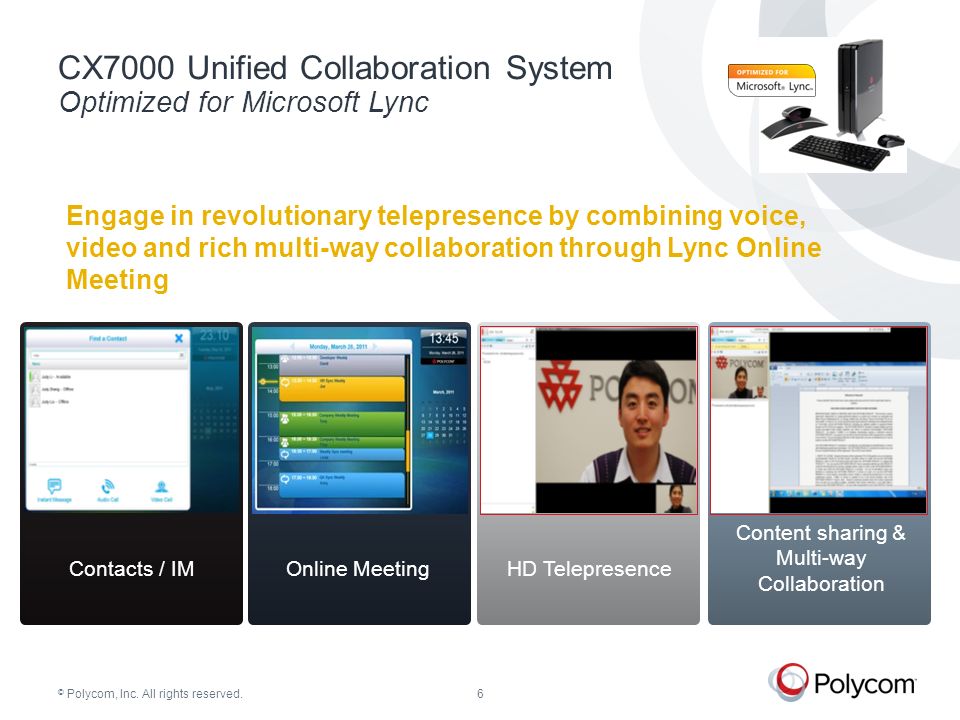Click the shared Word document page

tap(853, 438)
